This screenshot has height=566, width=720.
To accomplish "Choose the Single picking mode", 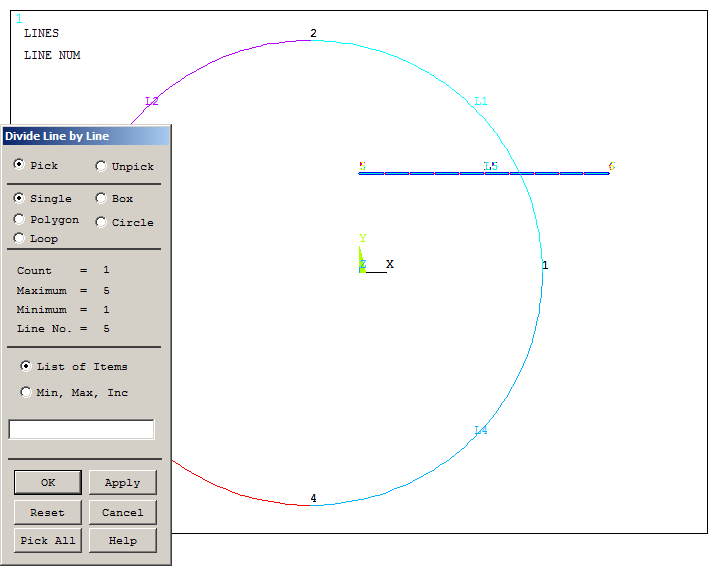I will (x=19, y=198).
